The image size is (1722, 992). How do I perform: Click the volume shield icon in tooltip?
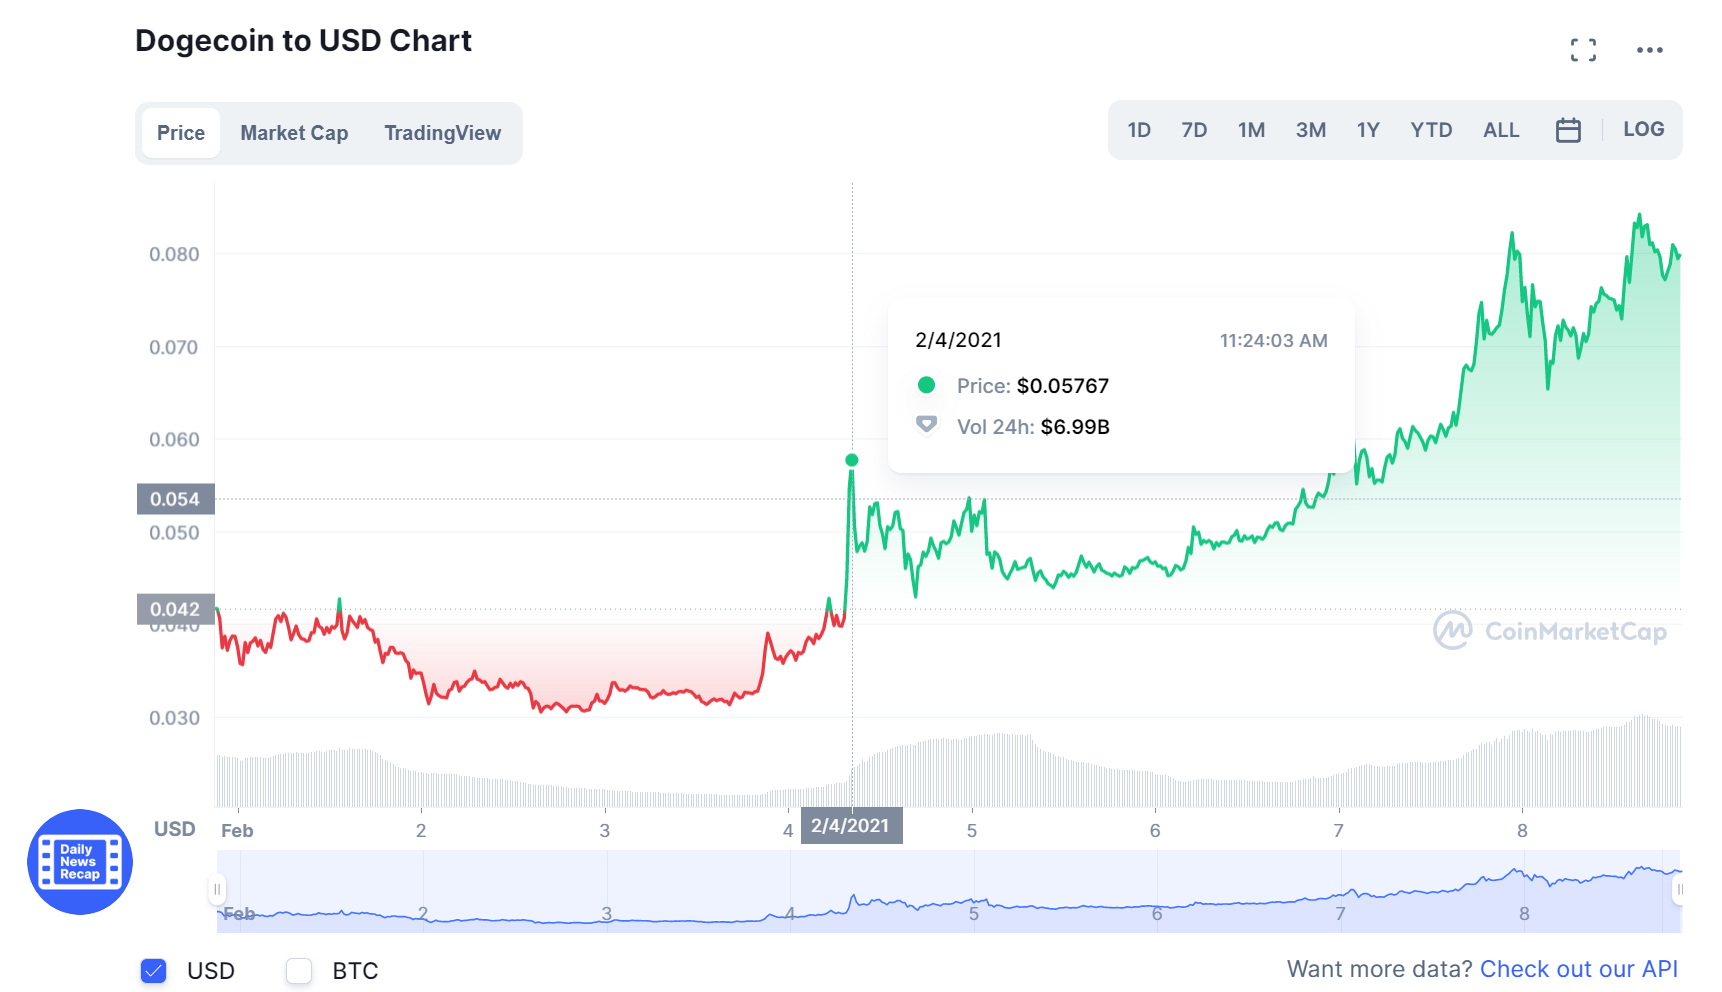click(927, 425)
